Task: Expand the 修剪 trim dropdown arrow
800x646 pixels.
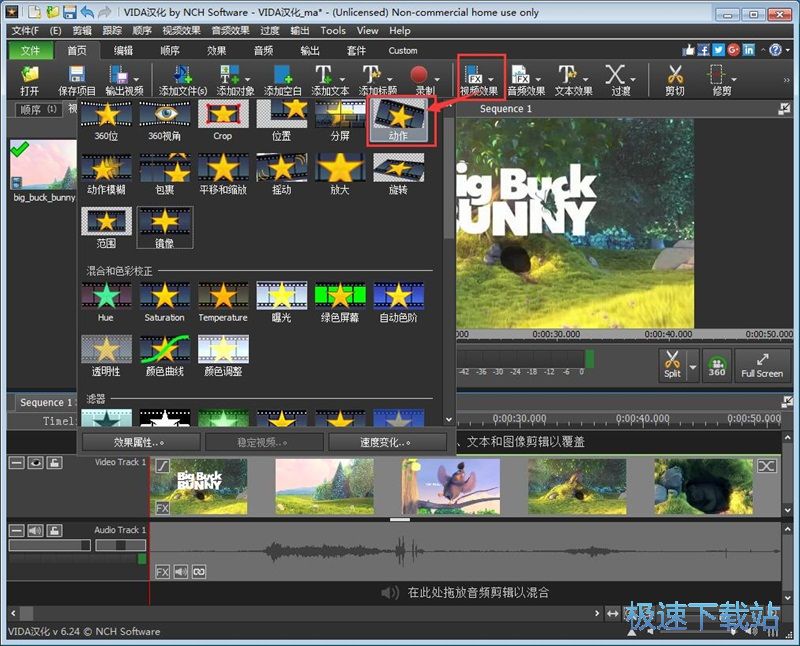Action: click(x=734, y=80)
